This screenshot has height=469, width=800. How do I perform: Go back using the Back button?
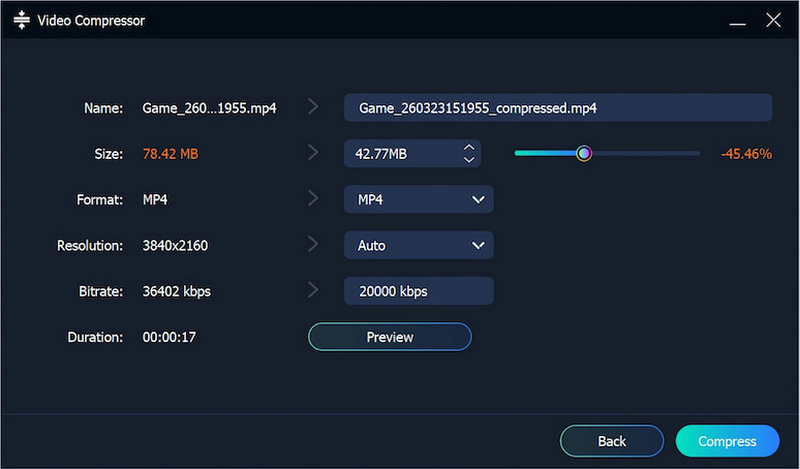[611, 441]
